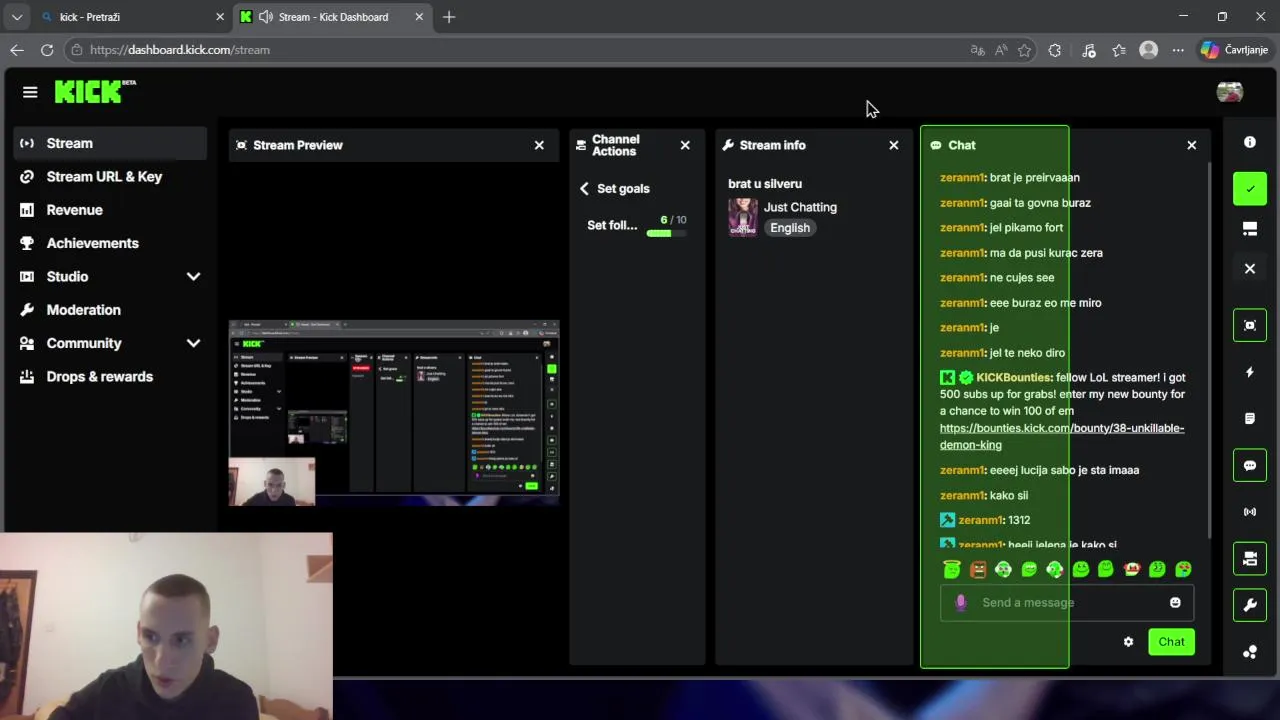Open the emoji picker in the message box

coord(1175,602)
